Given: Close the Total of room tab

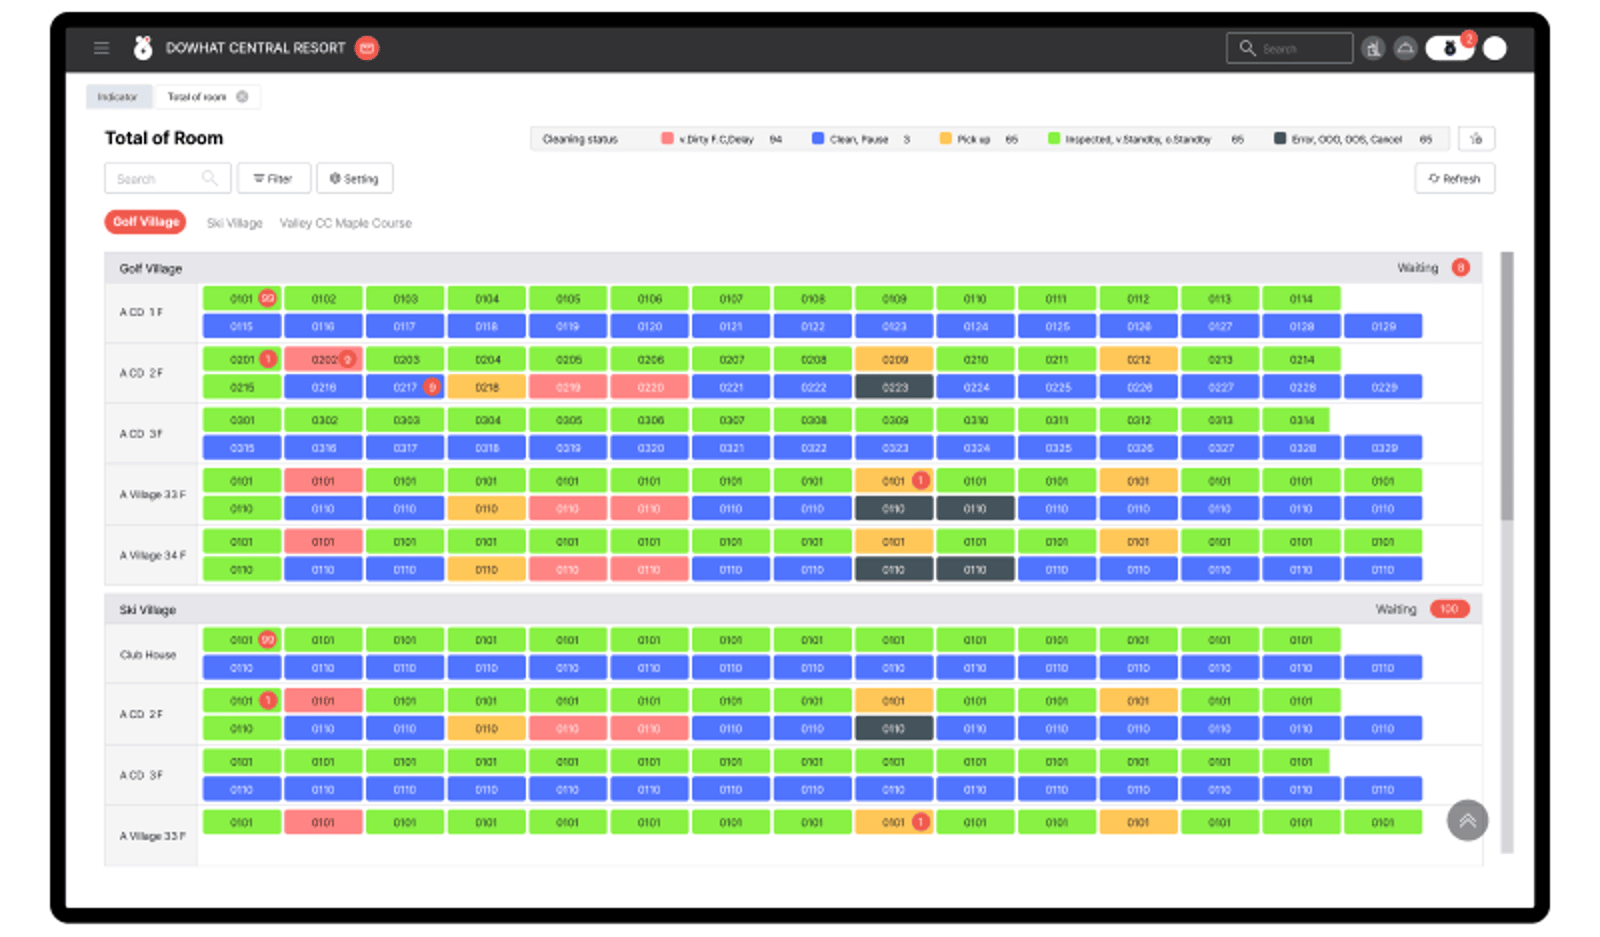Looking at the screenshot, I should pyautogui.click(x=242, y=97).
